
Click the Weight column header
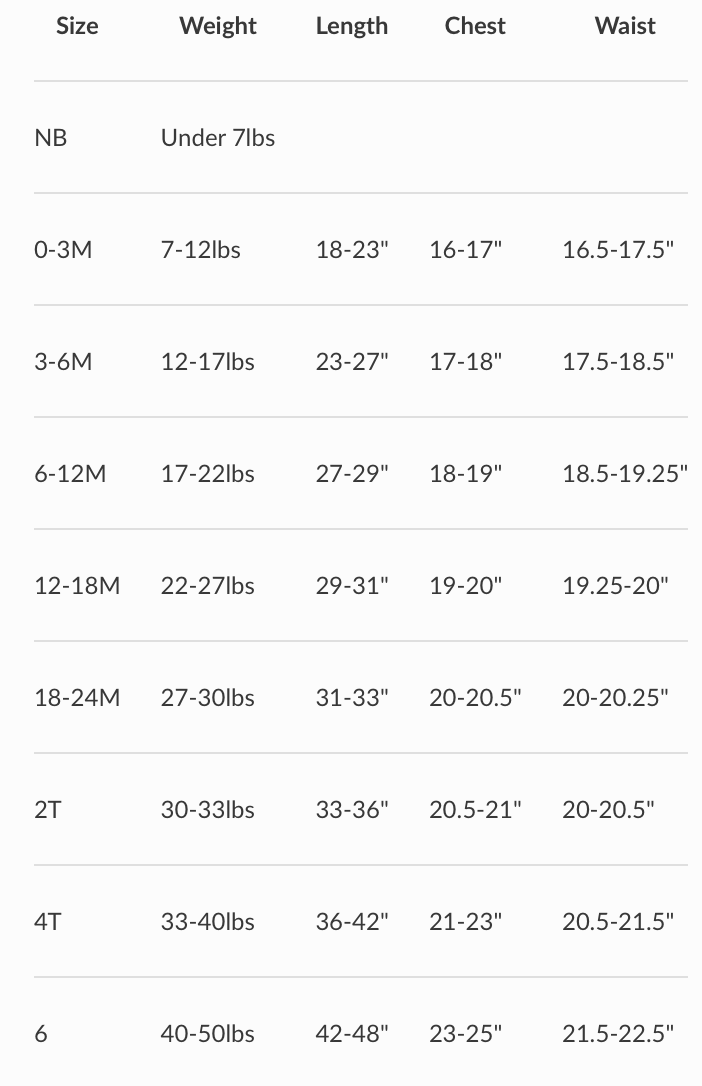pyautogui.click(x=217, y=26)
